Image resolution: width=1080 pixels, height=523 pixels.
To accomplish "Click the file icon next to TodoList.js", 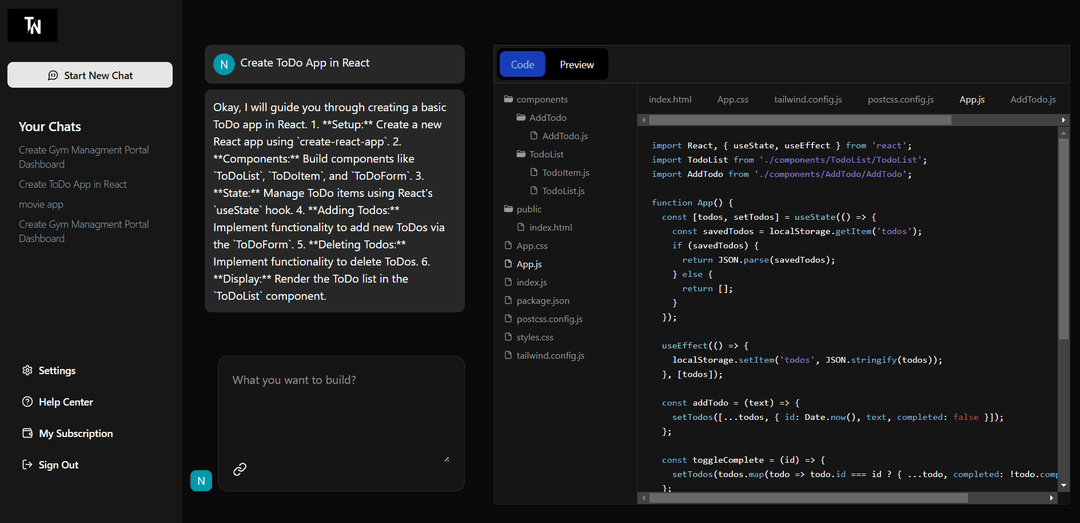I will (x=534, y=190).
